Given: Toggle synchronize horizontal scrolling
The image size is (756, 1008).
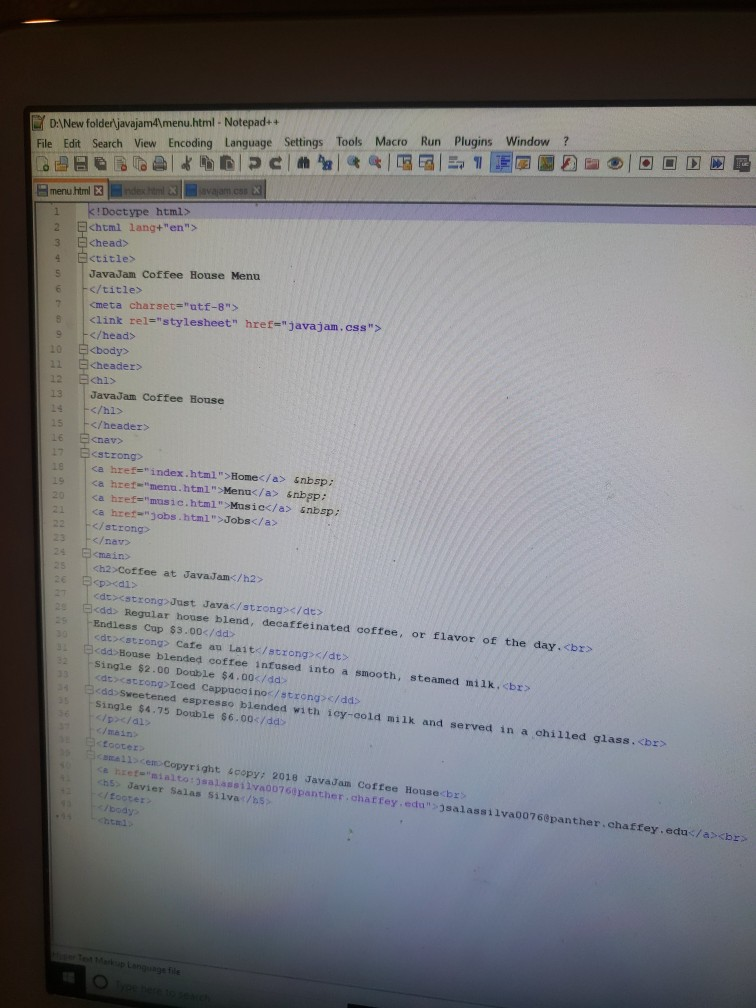Looking at the screenshot, I should 426,163.
